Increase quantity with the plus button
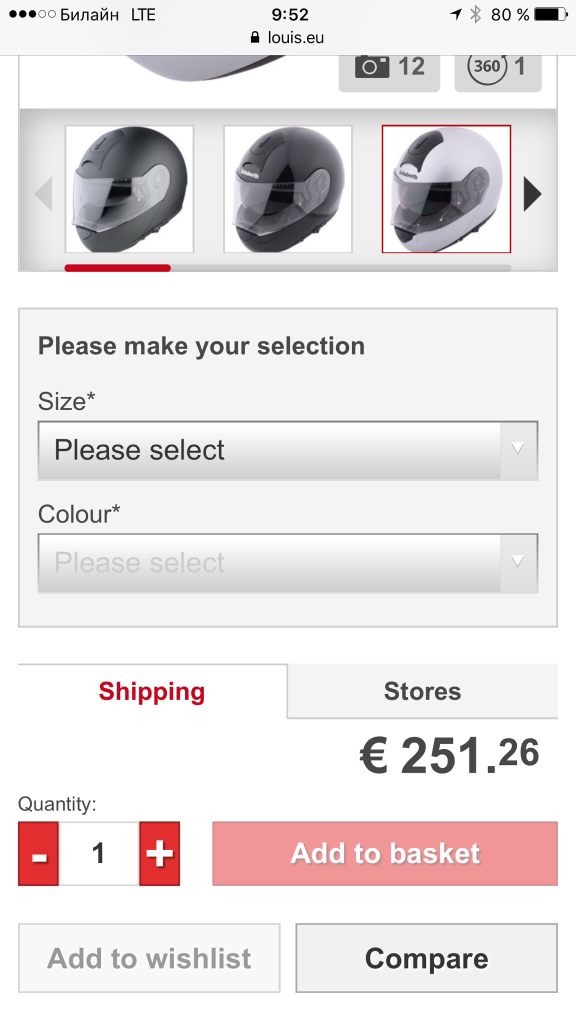 tap(159, 854)
